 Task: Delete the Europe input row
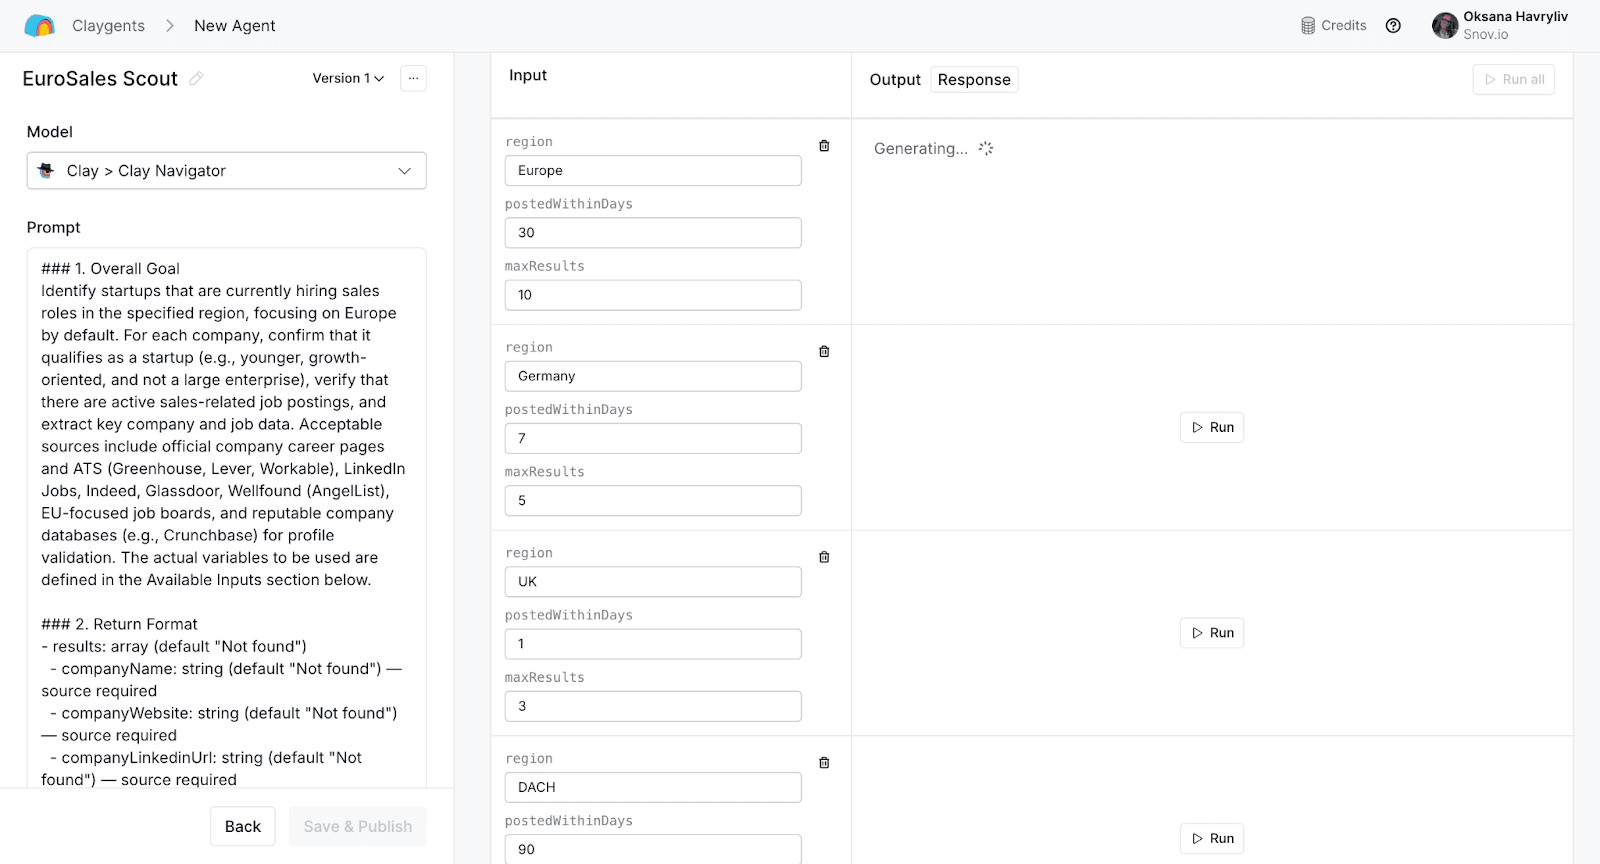(x=824, y=146)
